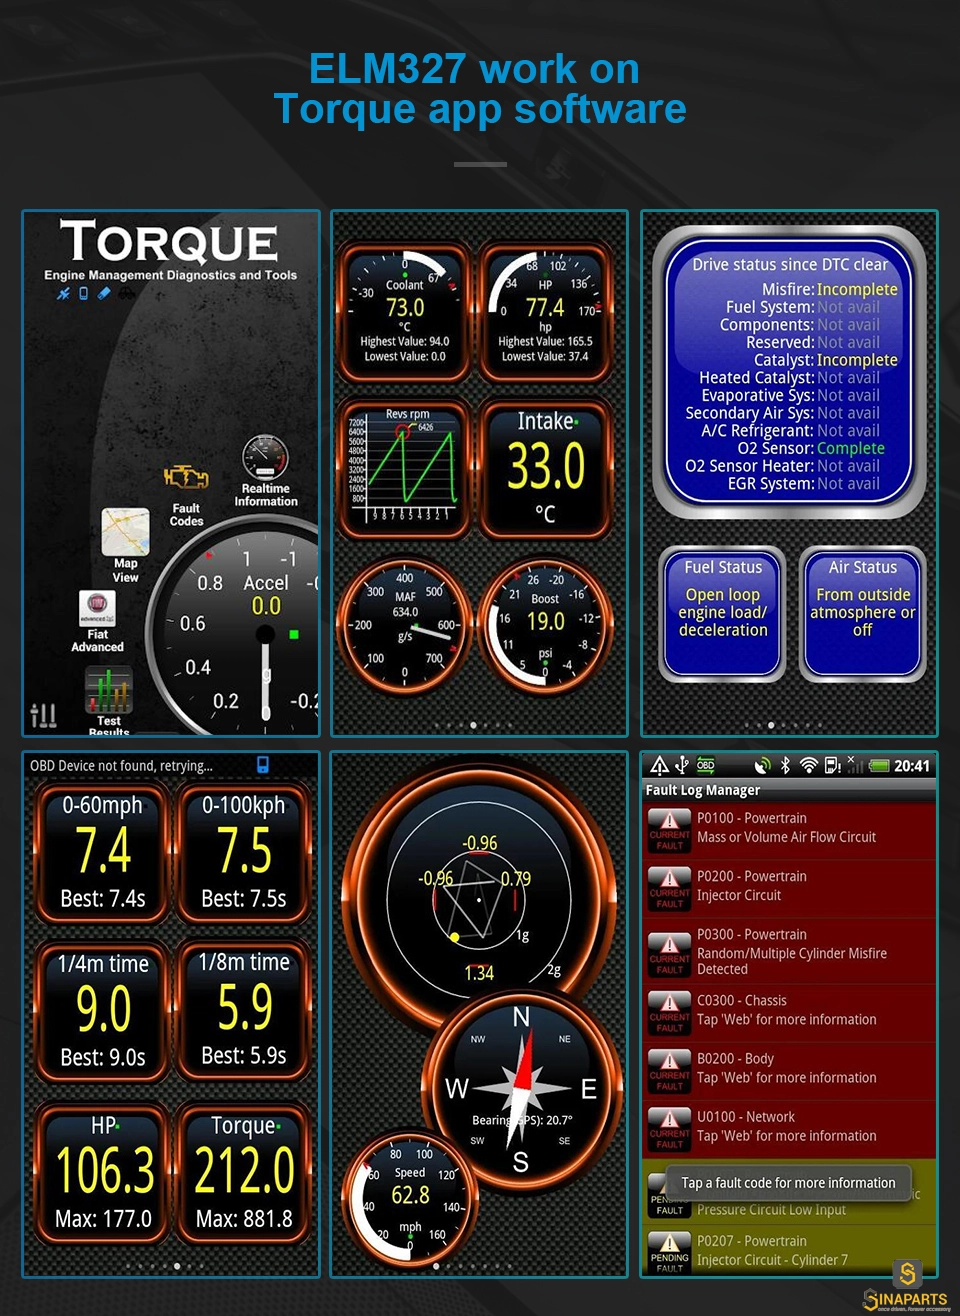The image size is (960, 1316).
Task: Tap the current fault icon beside P0300
Action: [670, 953]
